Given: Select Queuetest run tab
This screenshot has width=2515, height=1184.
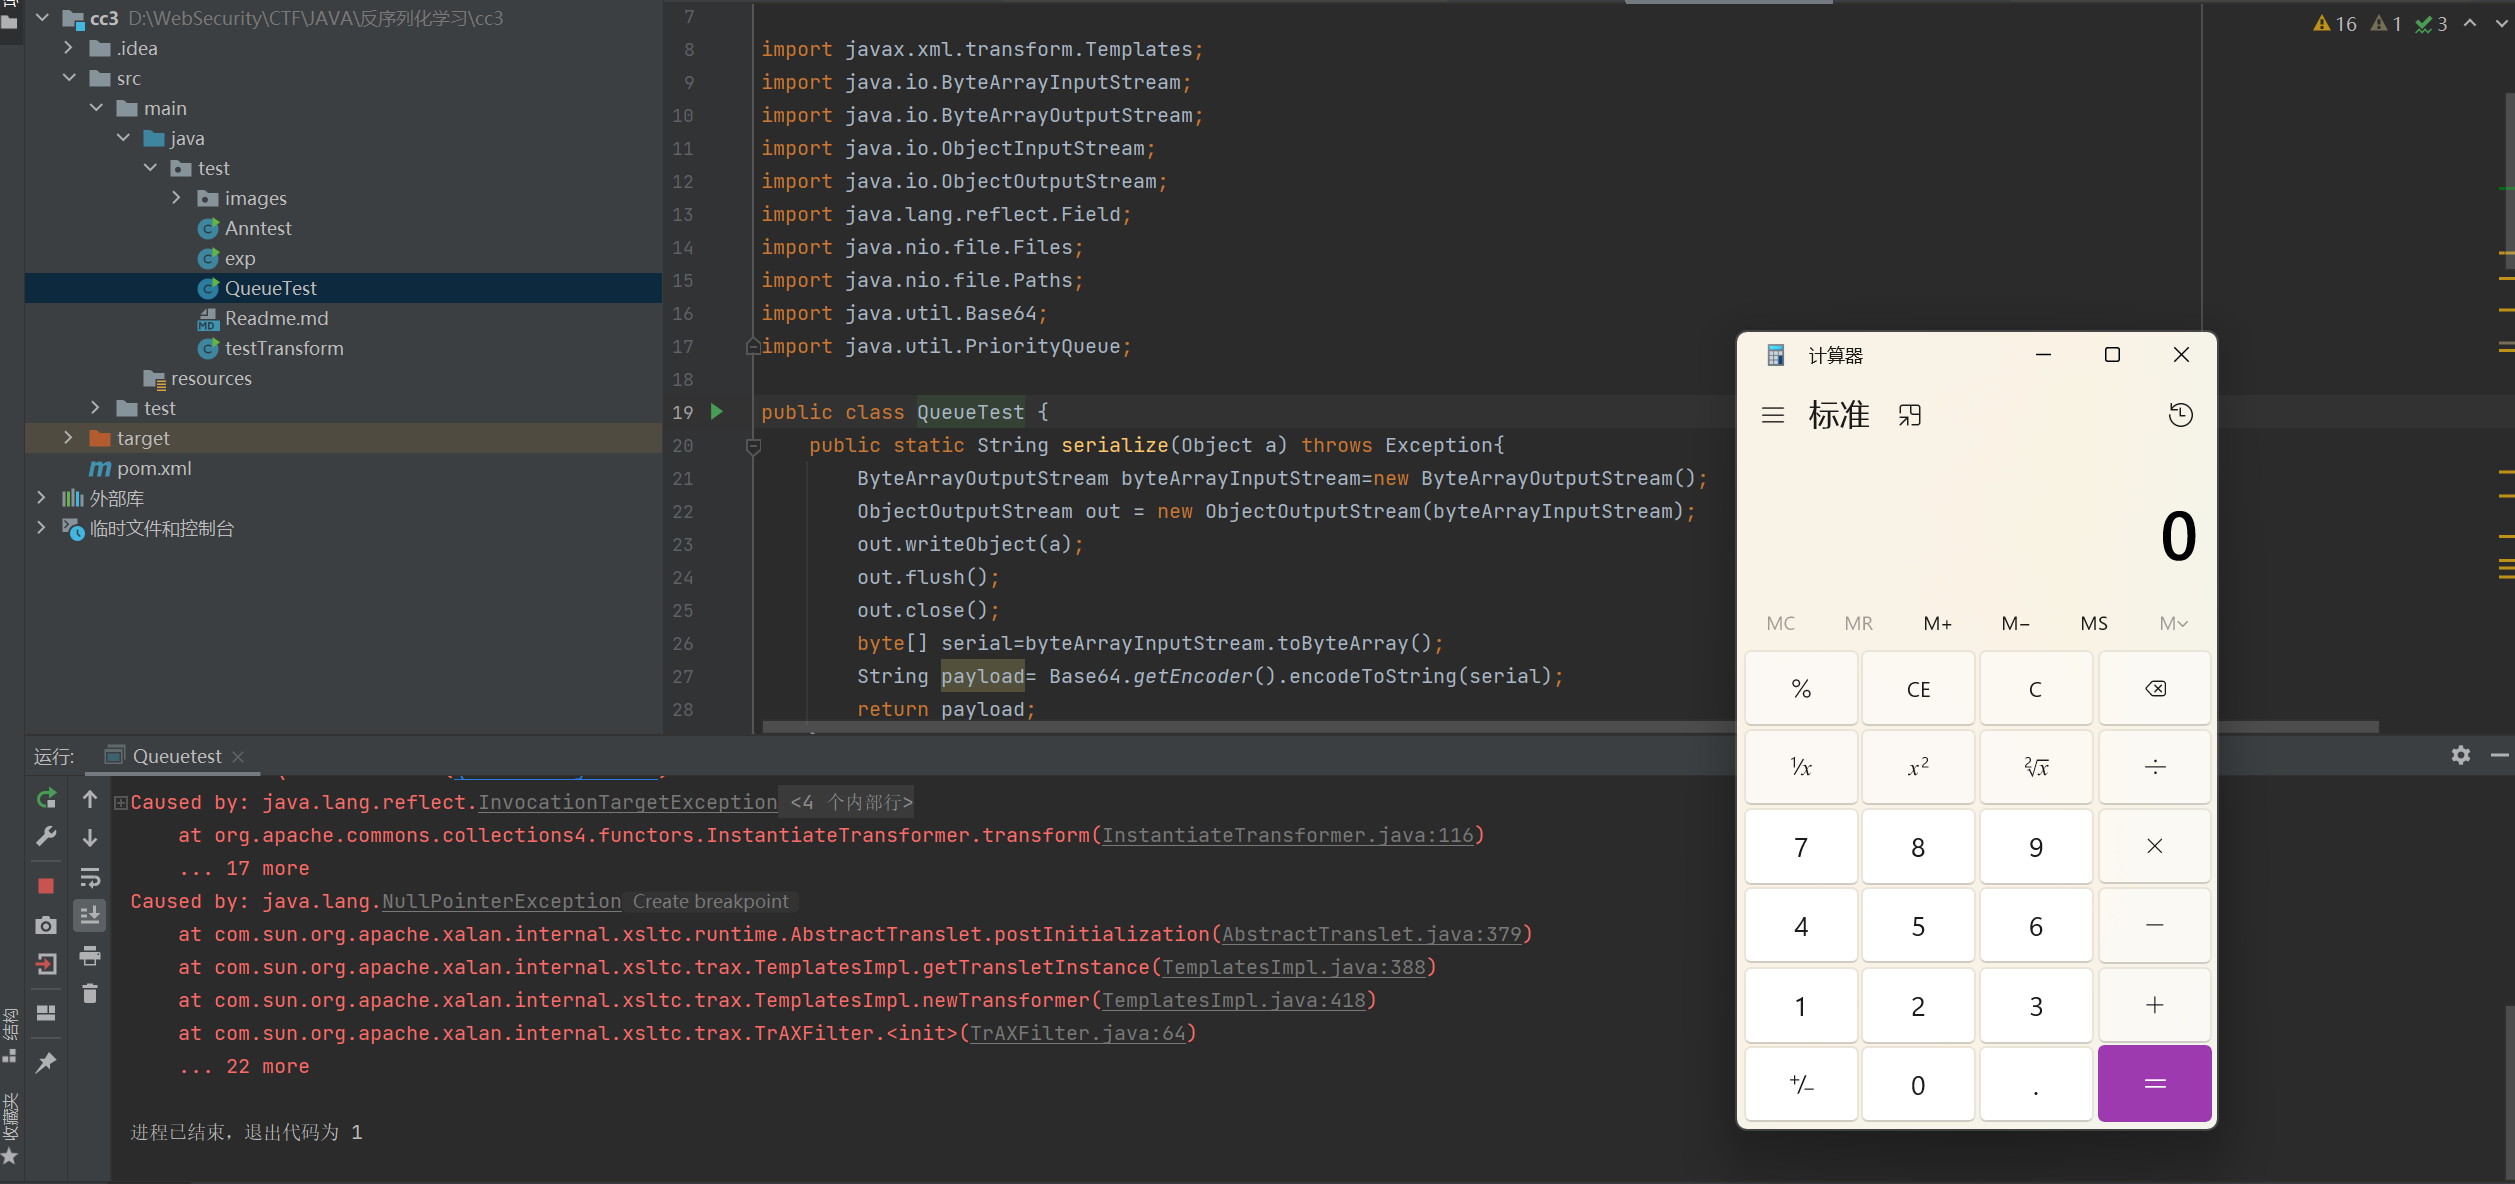Looking at the screenshot, I should click(x=176, y=756).
